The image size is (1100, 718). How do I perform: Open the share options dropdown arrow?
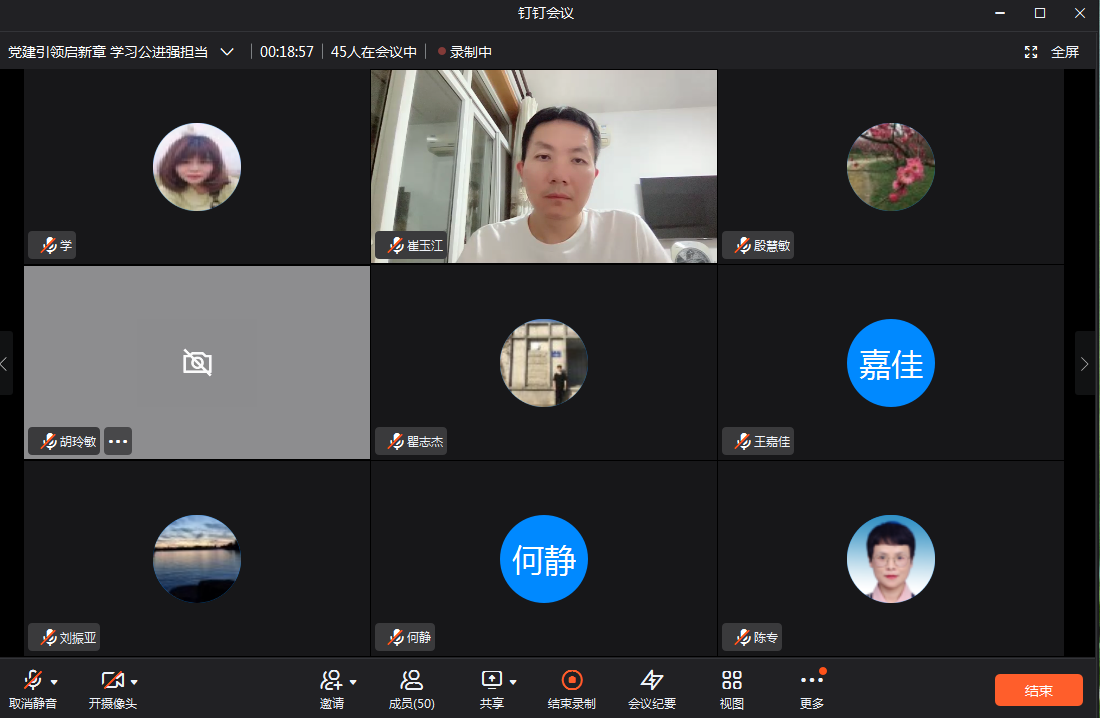pos(513,682)
